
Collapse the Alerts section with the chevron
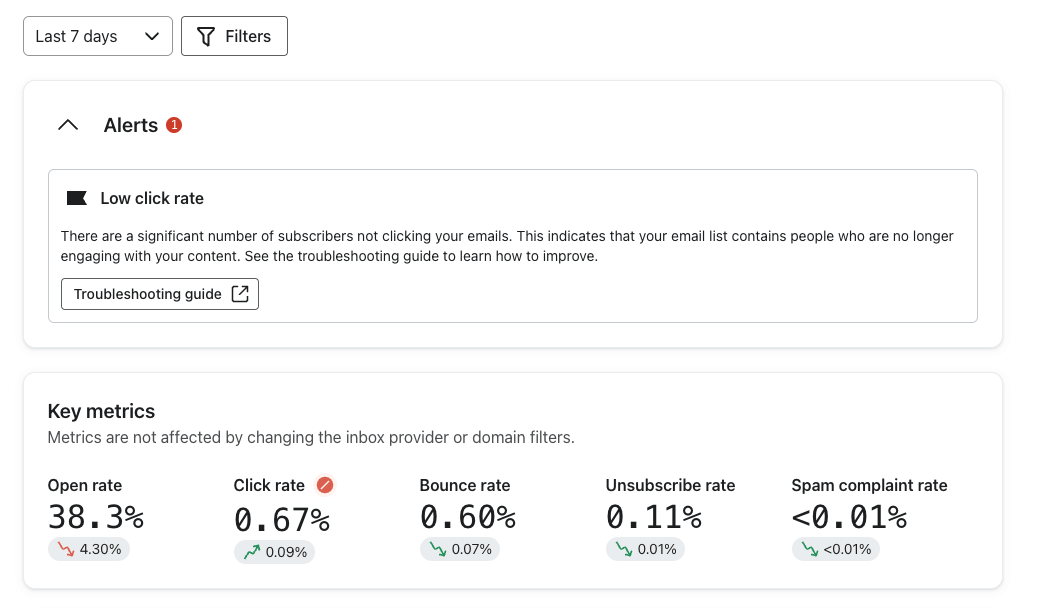coord(68,125)
